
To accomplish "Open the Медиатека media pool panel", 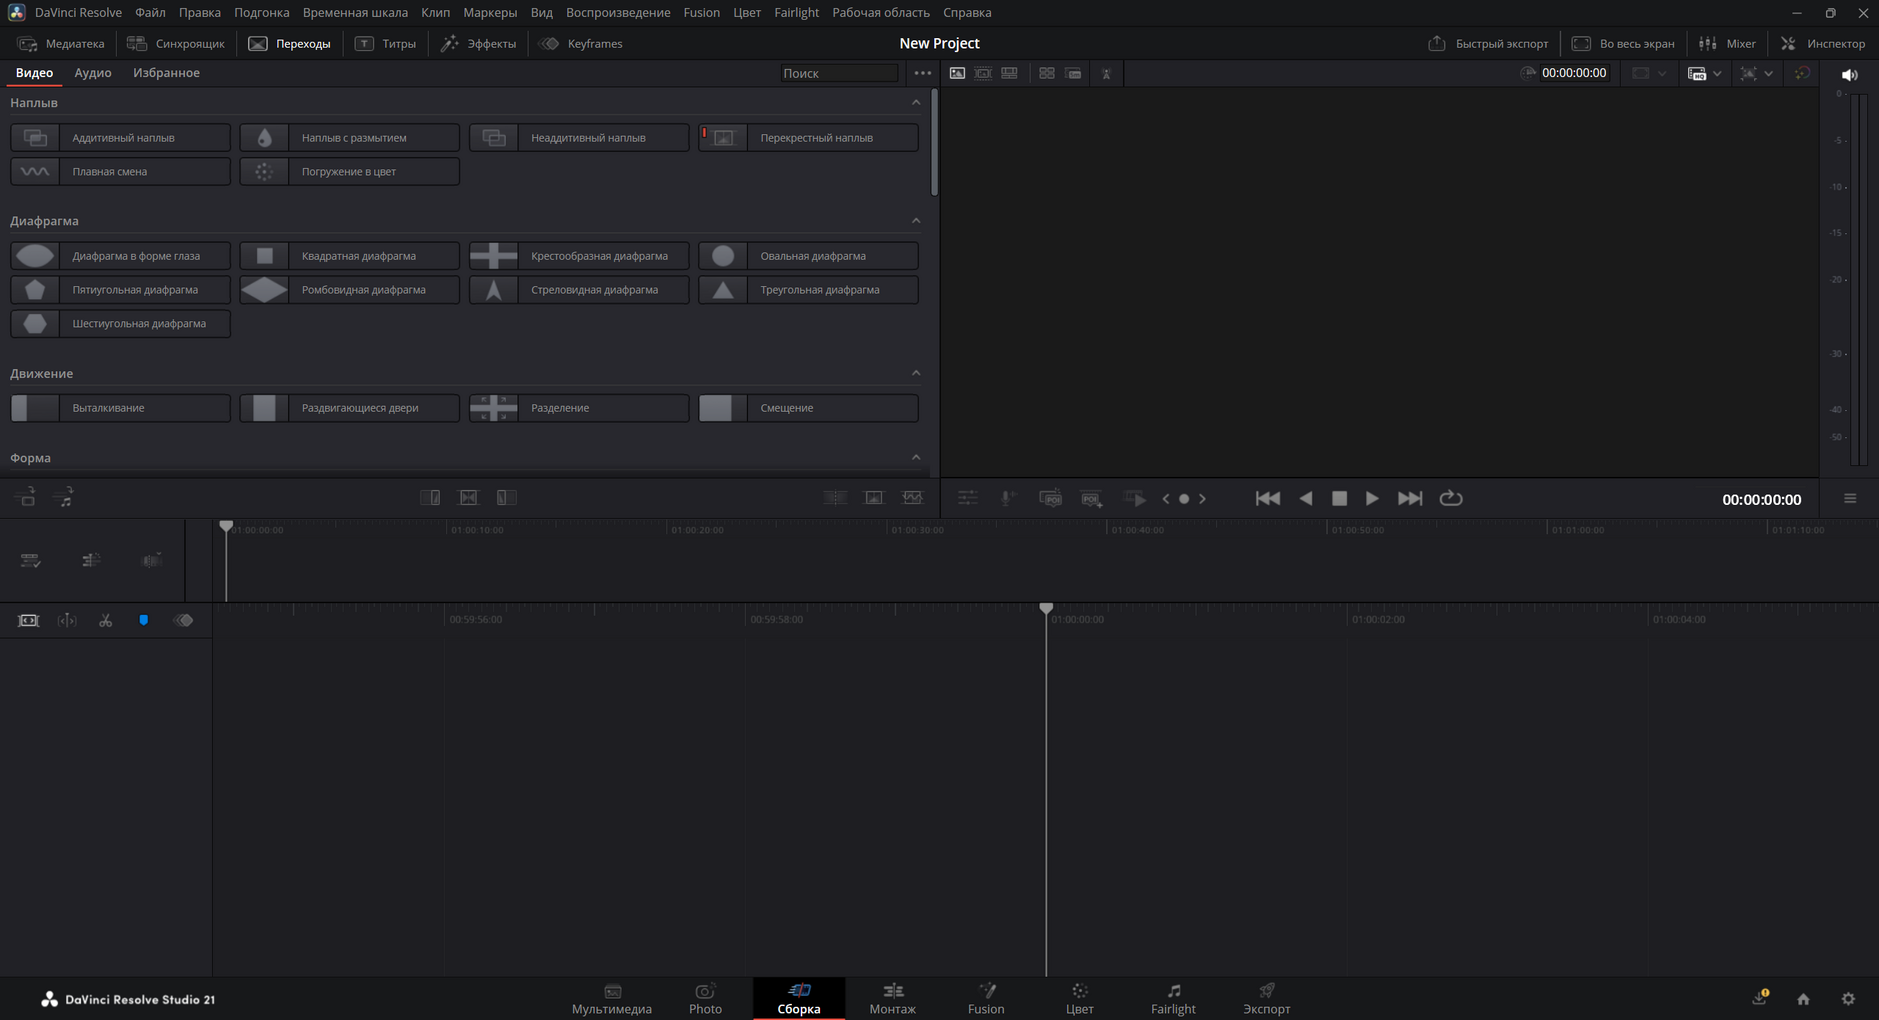I will coord(61,43).
